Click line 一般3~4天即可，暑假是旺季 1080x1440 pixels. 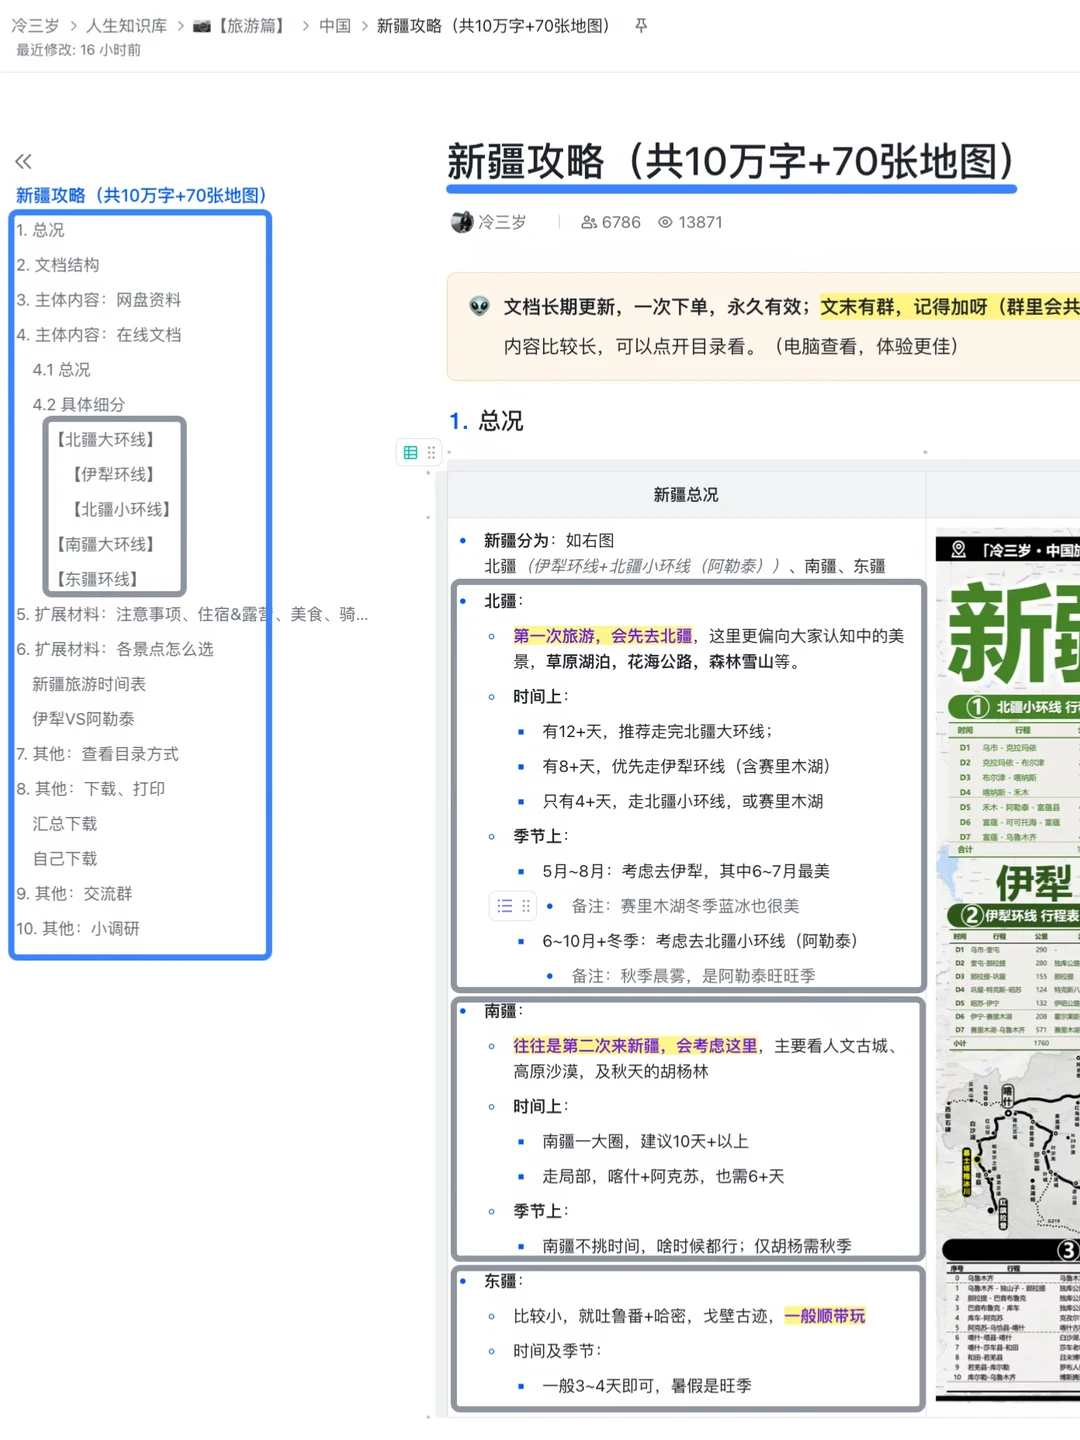pos(647,1387)
